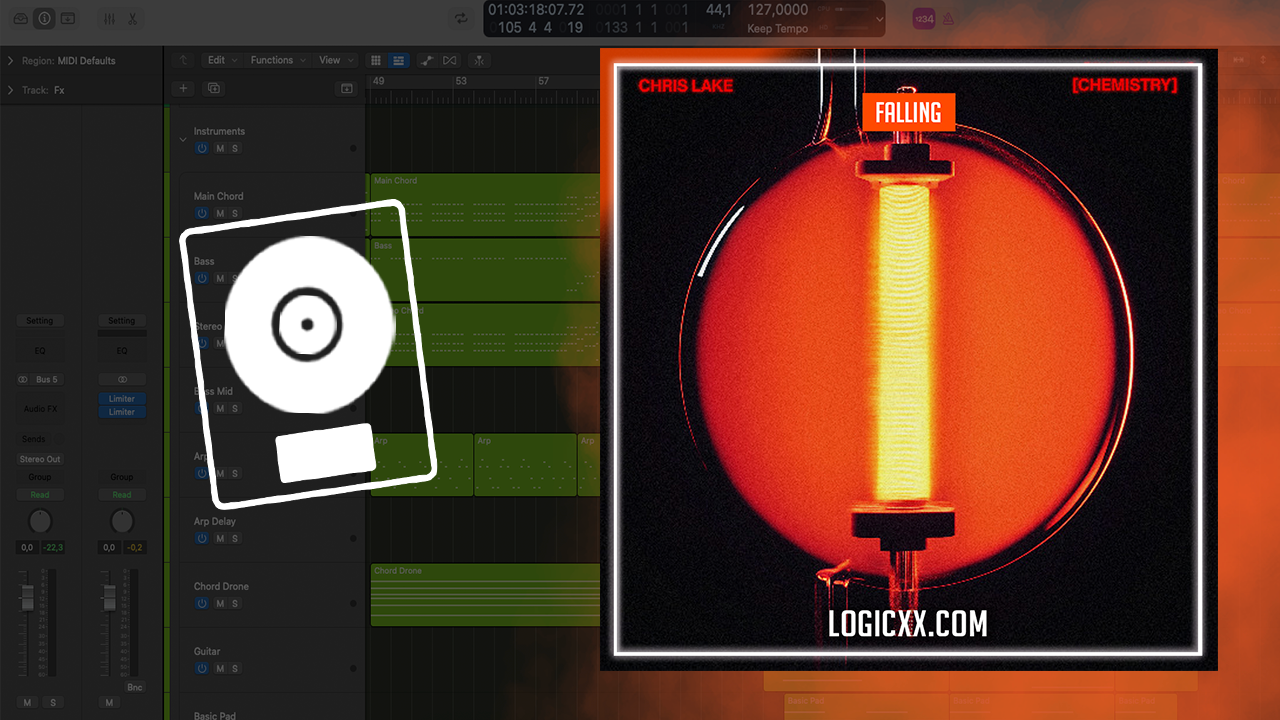The image size is (1280, 720).
Task: Open the Editors scissors icon
Action: coord(132,19)
